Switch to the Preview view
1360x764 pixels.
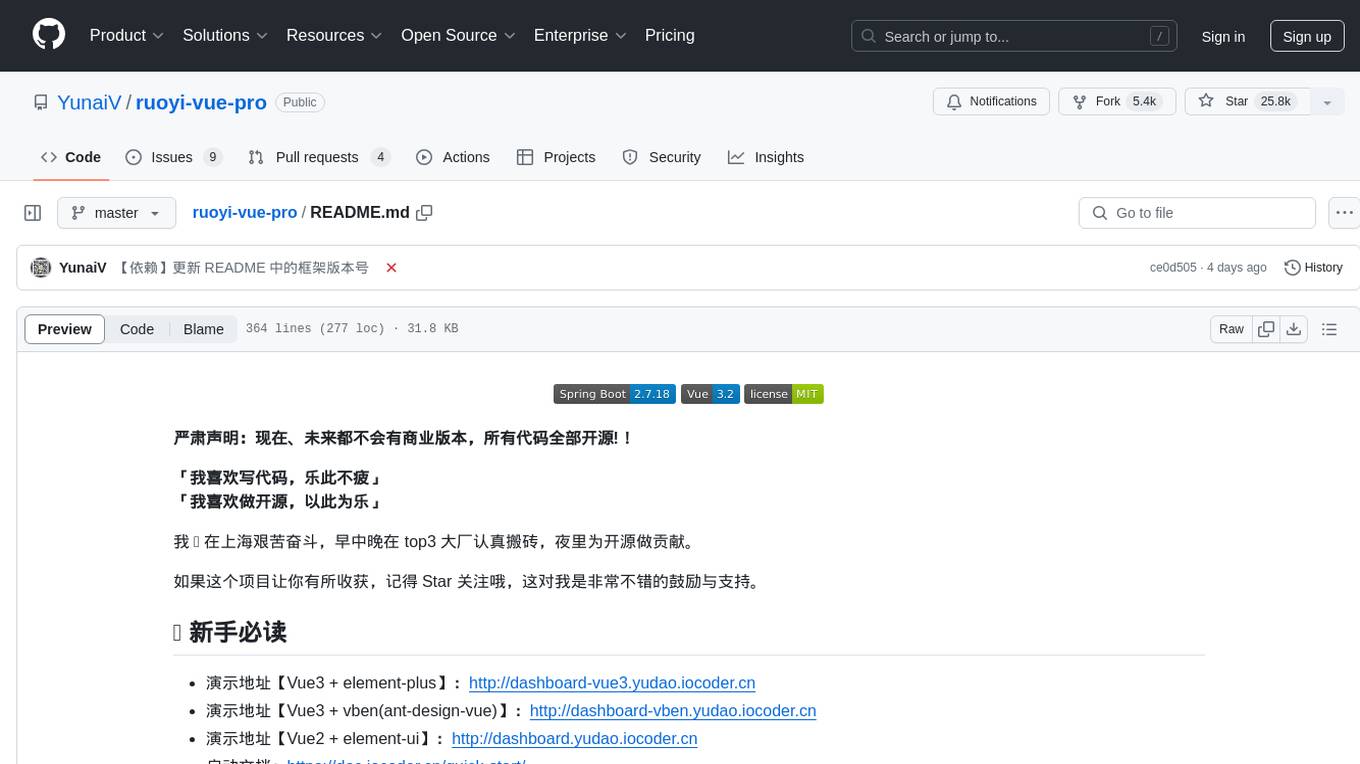pos(65,329)
